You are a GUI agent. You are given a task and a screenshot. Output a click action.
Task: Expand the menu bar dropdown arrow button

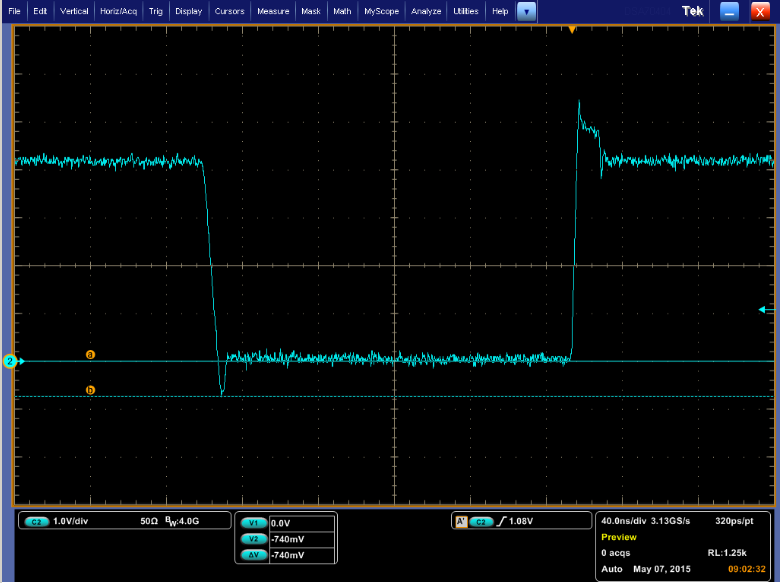[x=526, y=11]
